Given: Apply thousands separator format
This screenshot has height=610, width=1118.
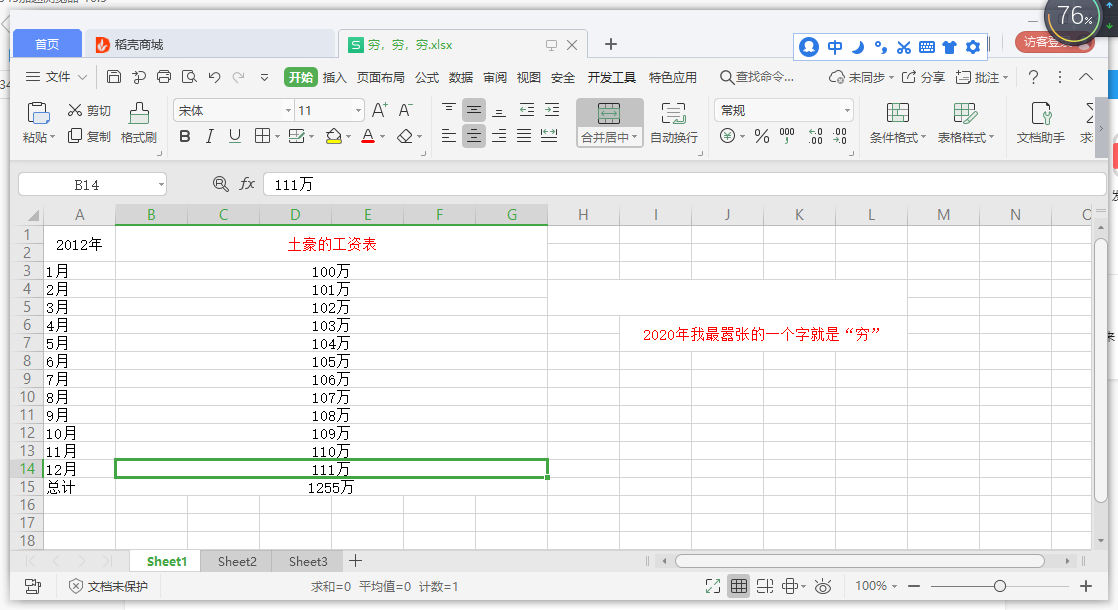Looking at the screenshot, I should point(787,136).
